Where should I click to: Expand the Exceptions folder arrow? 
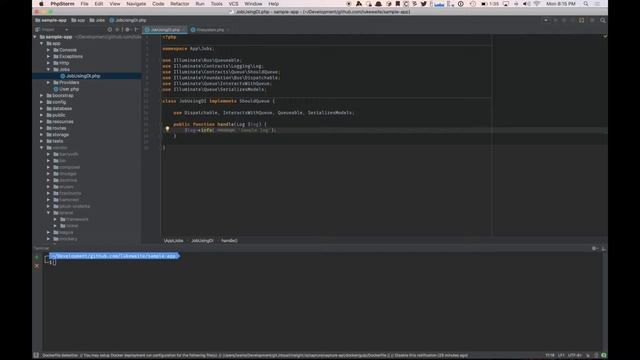pyautogui.click(x=48, y=56)
